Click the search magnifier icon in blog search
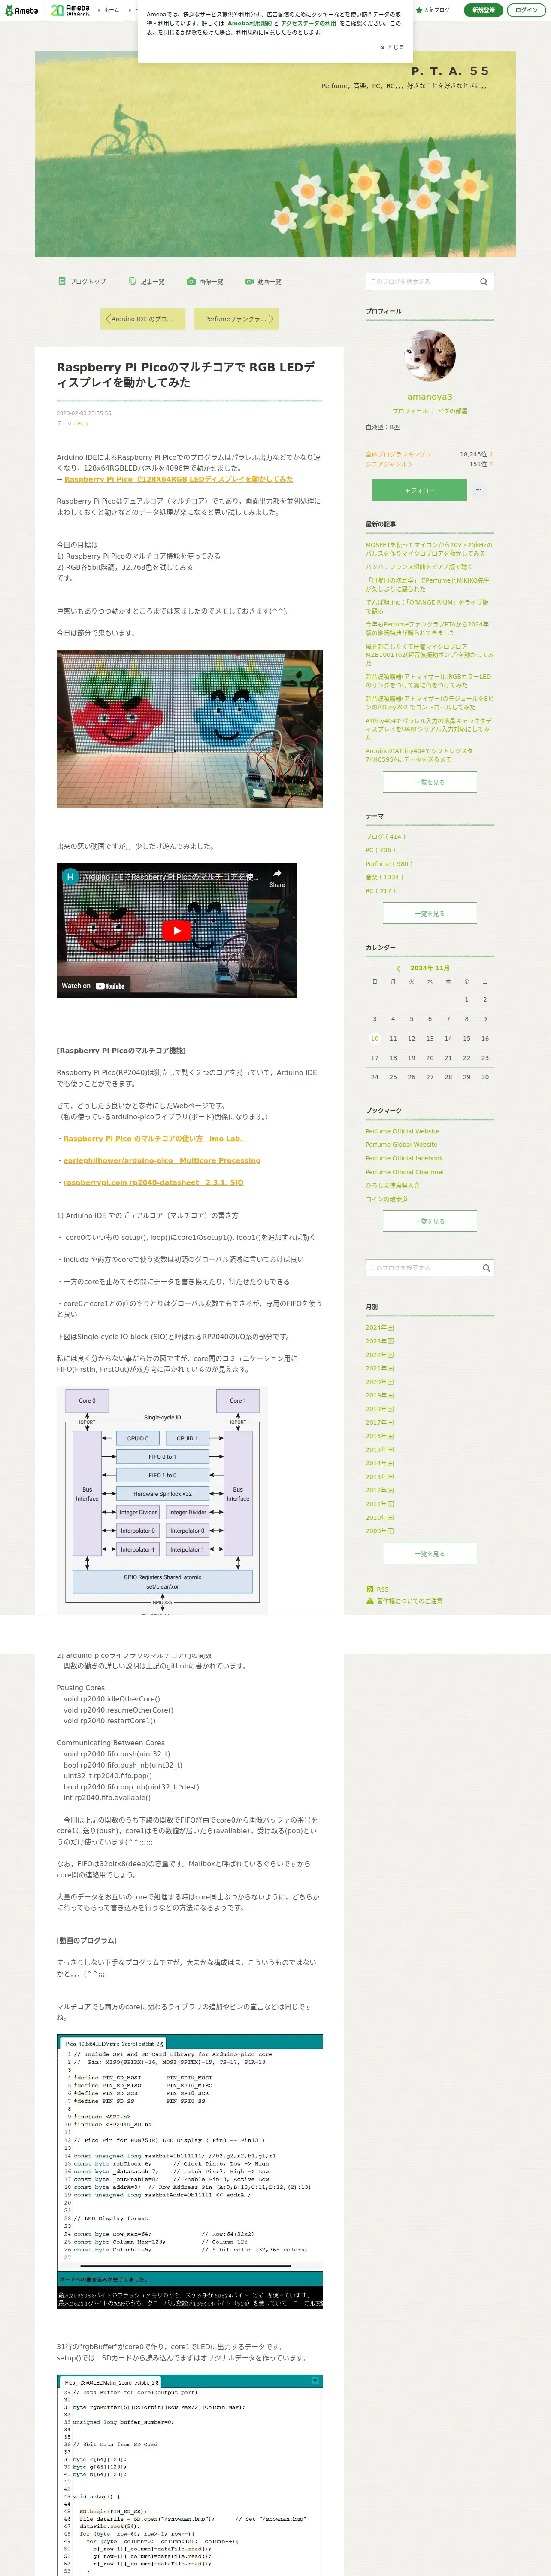The image size is (551, 2576). (484, 282)
